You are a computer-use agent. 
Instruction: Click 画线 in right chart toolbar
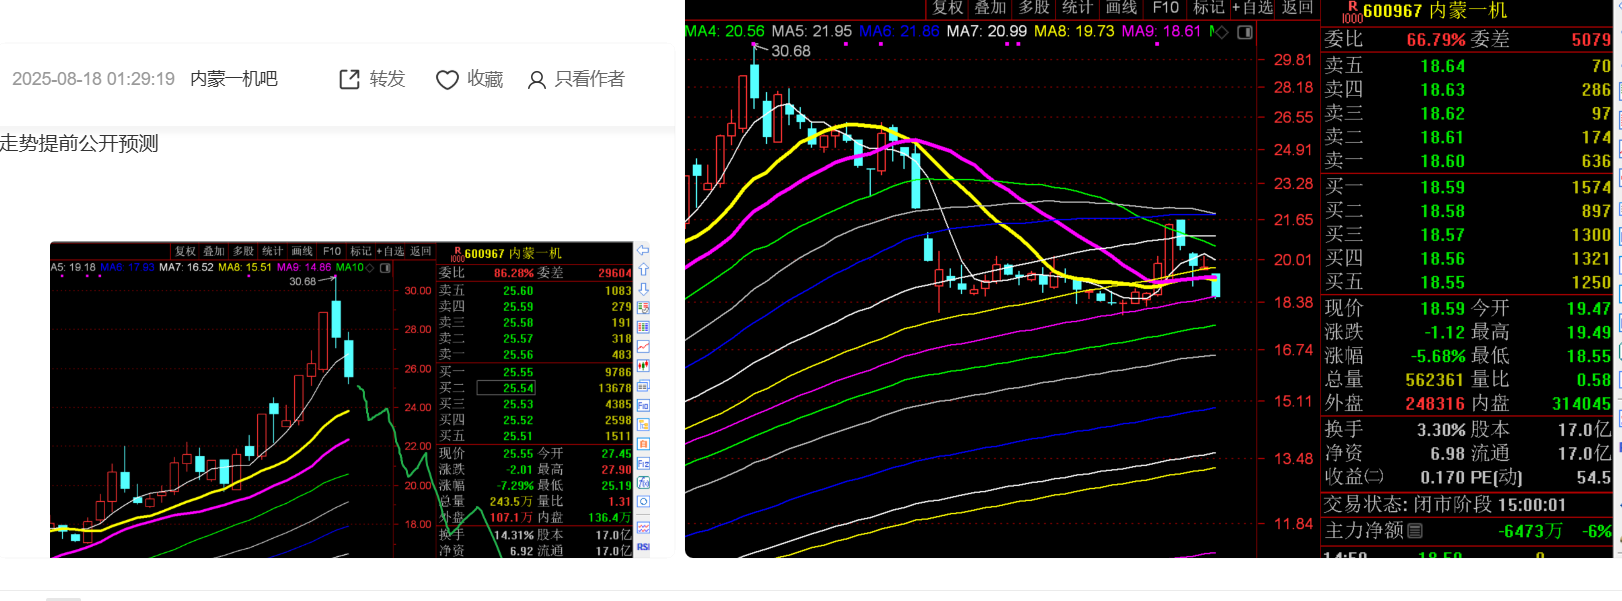click(x=1121, y=8)
